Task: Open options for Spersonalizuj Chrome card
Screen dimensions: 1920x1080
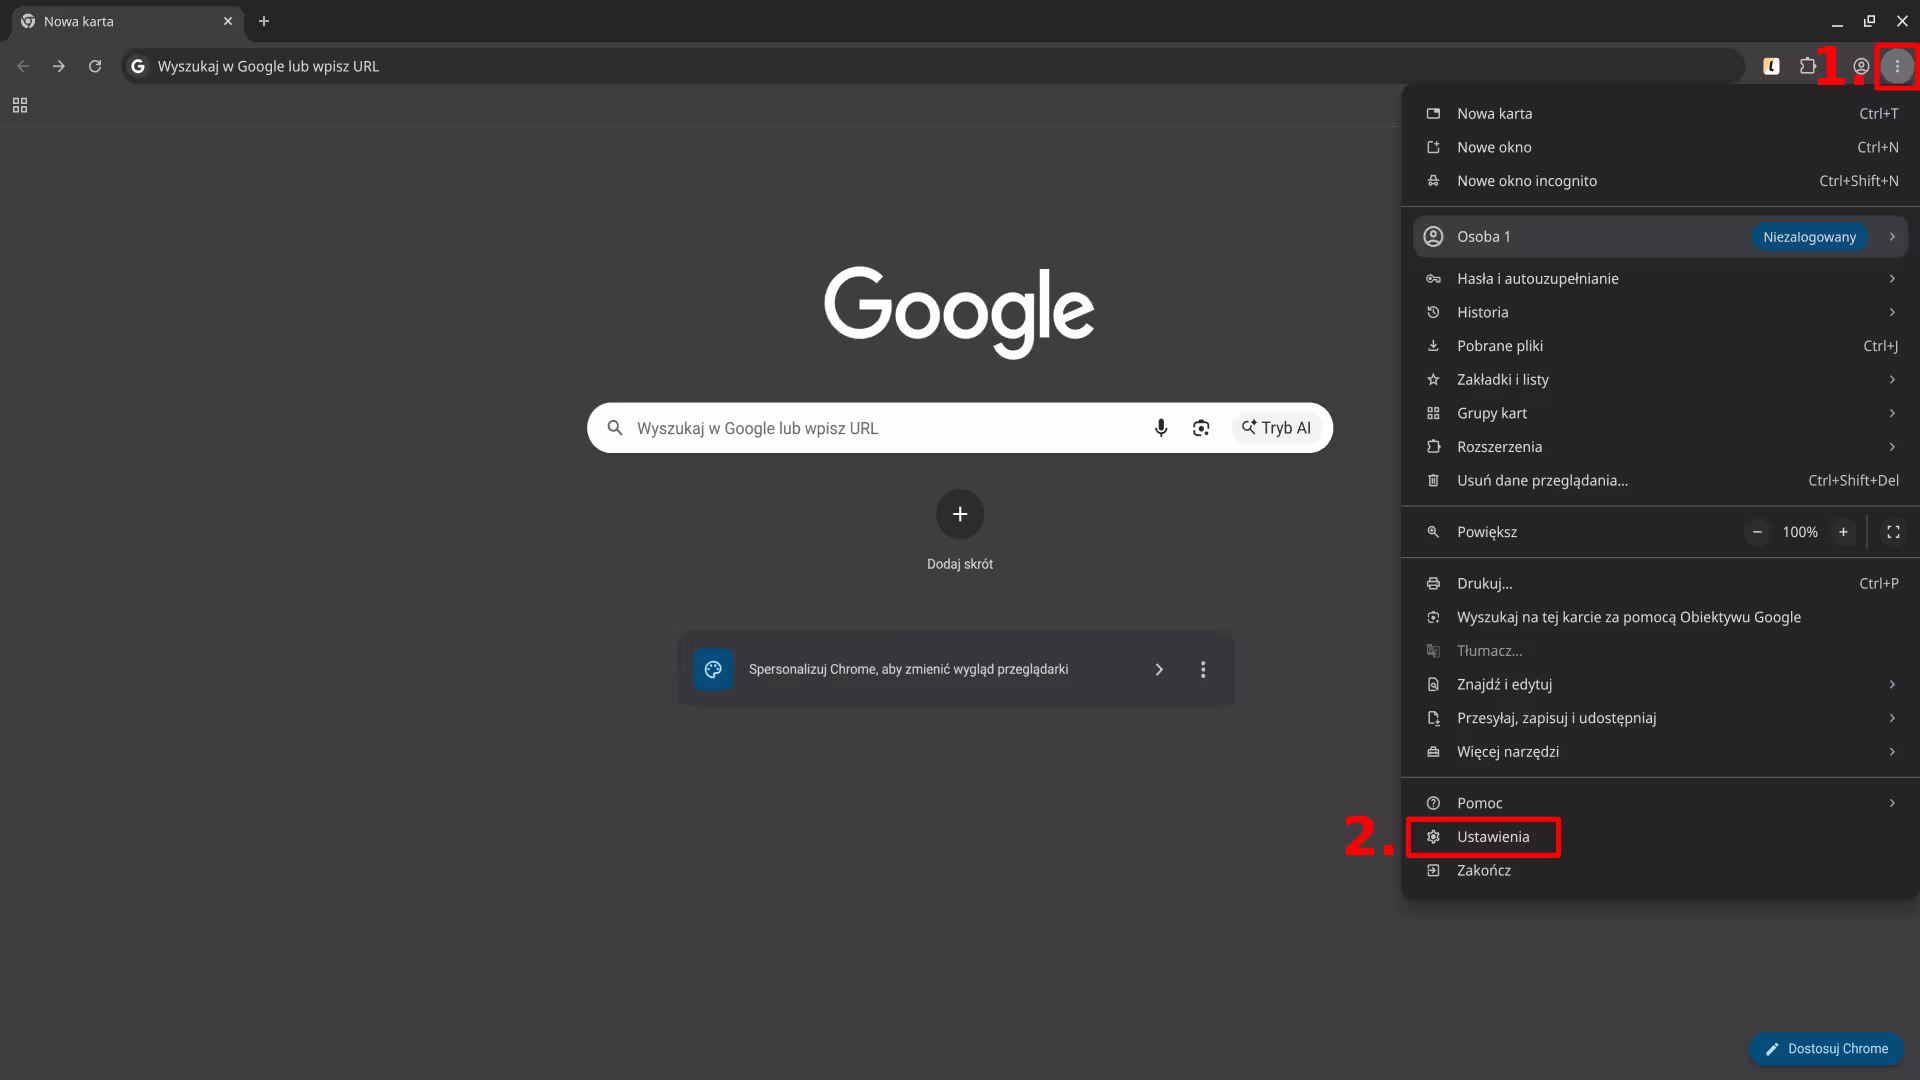Action: [x=1203, y=670]
